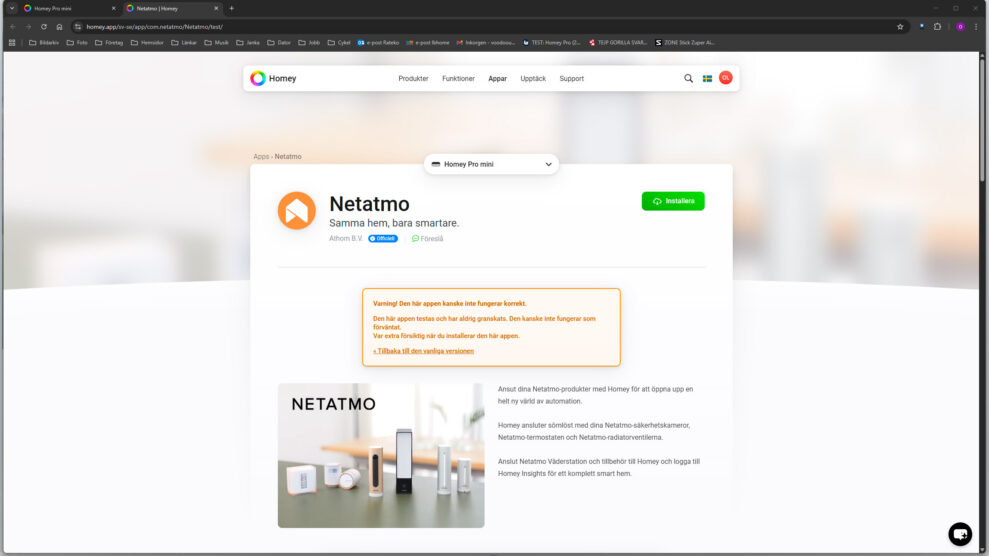989x556 pixels.
Task: Open the Appar menu
Action: click(x=497, y=79)
